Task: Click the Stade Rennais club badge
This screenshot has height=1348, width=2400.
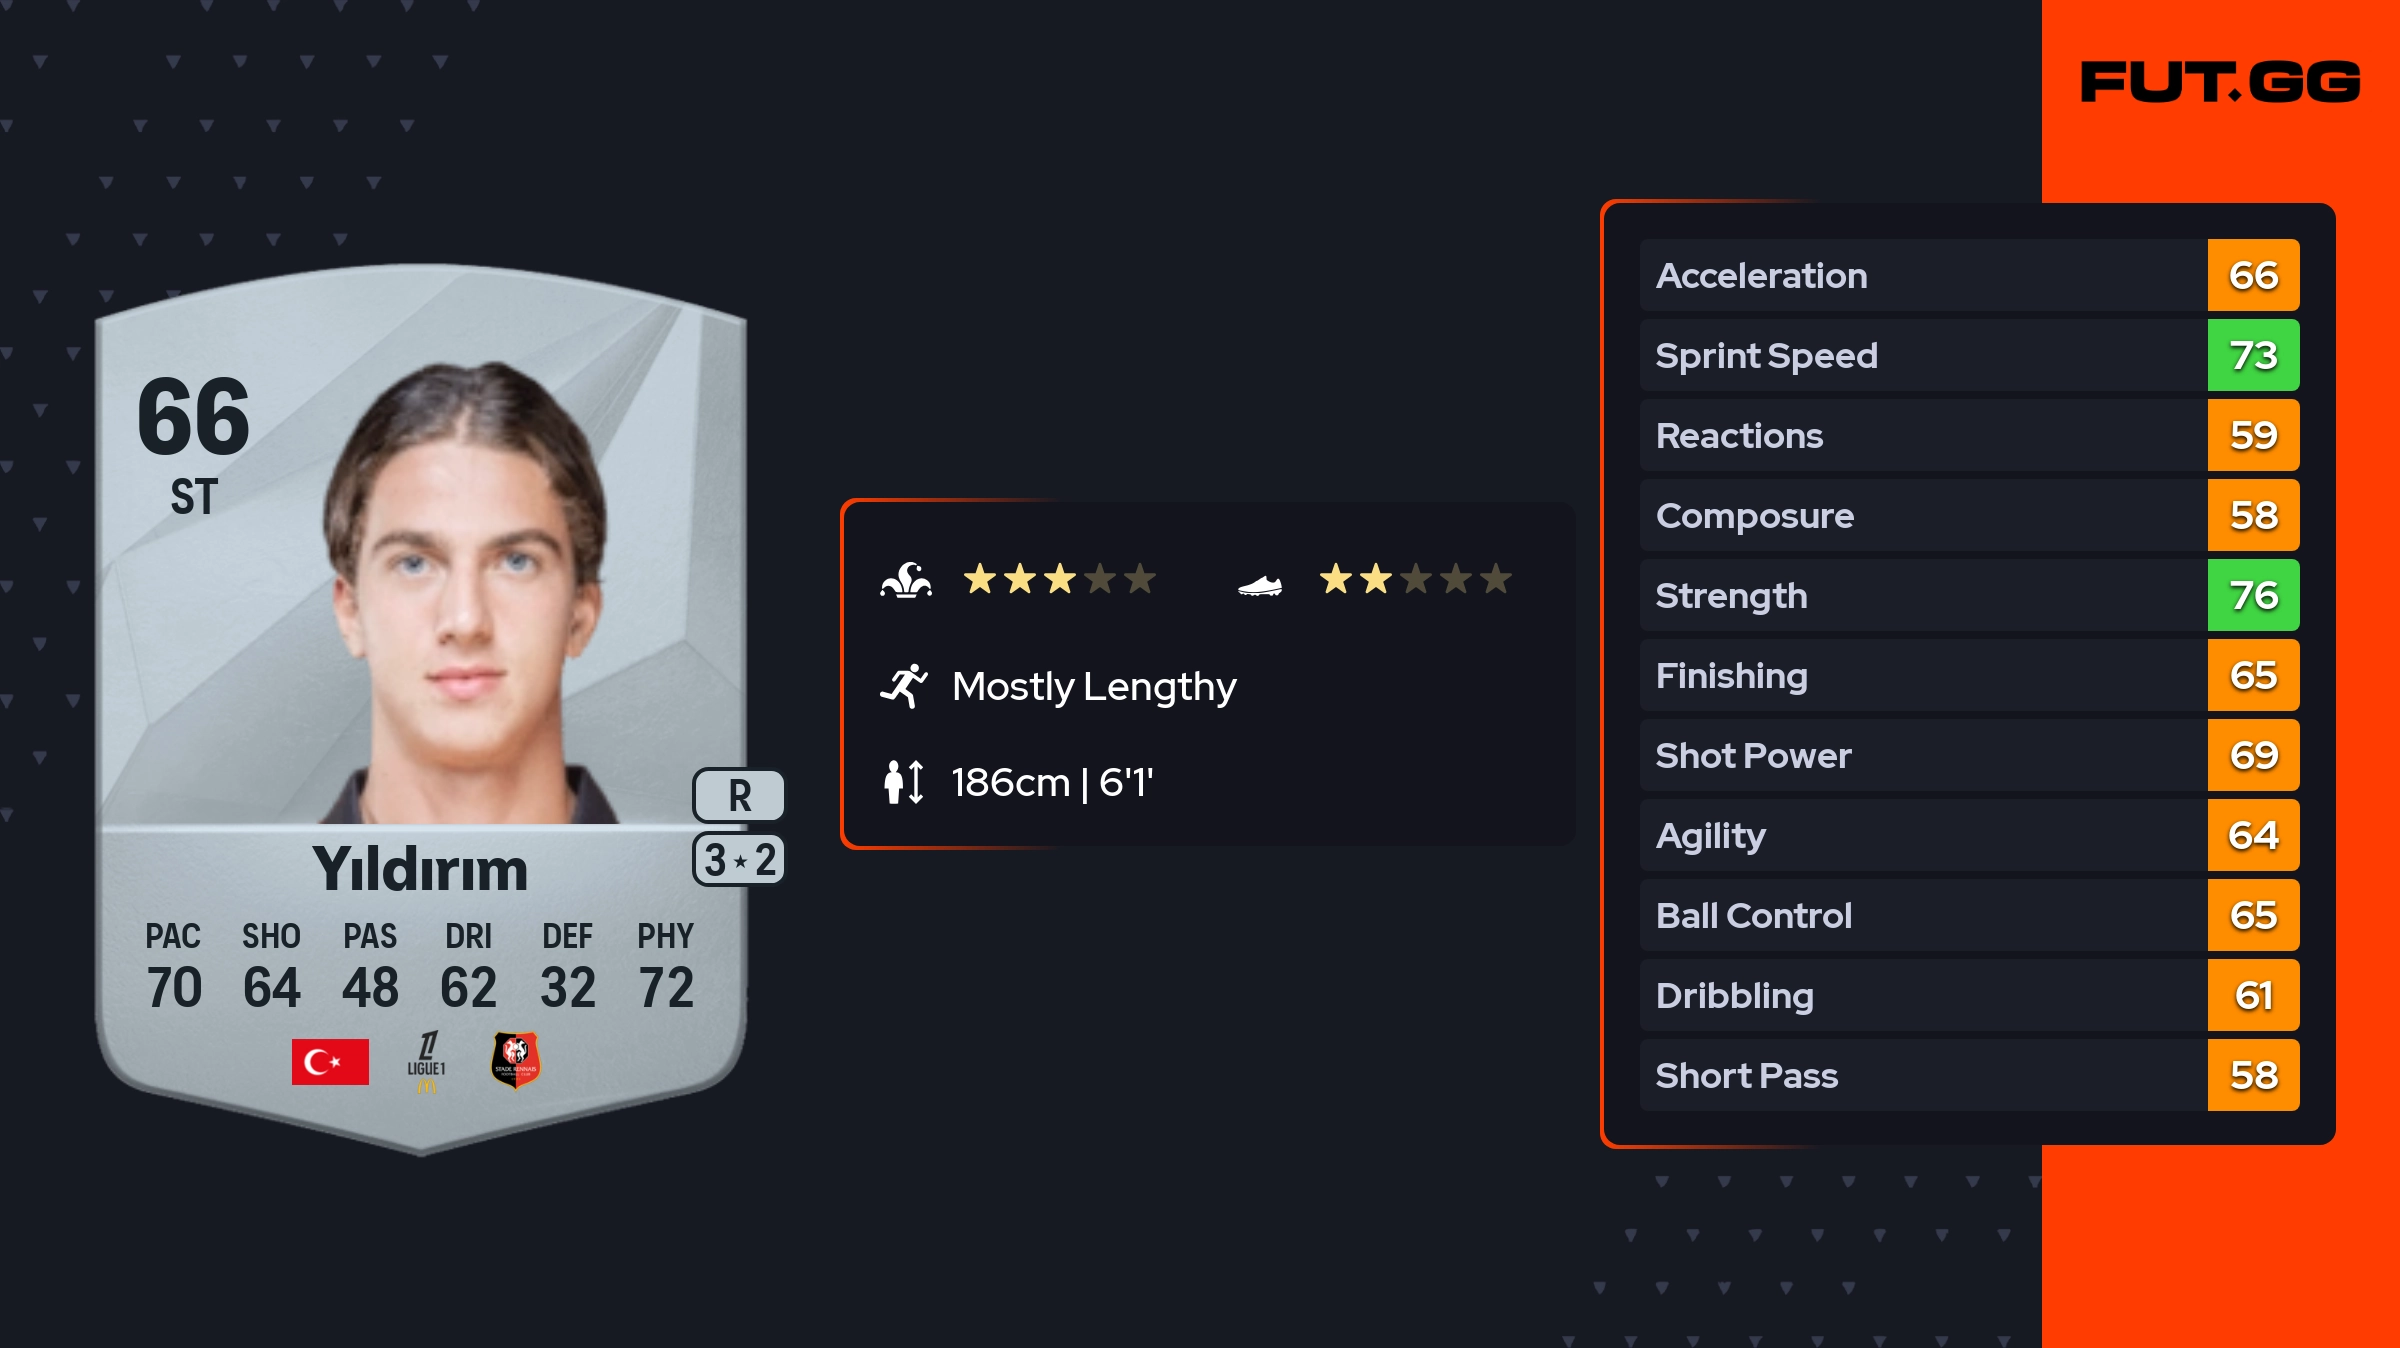Action: [515, 1060]
